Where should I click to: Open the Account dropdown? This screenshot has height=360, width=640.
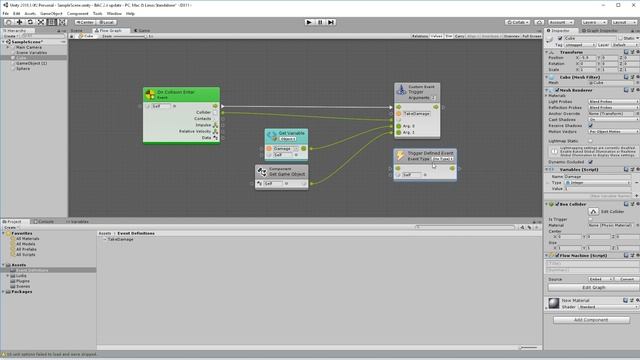pyautogui.click(x=561, y=22)
